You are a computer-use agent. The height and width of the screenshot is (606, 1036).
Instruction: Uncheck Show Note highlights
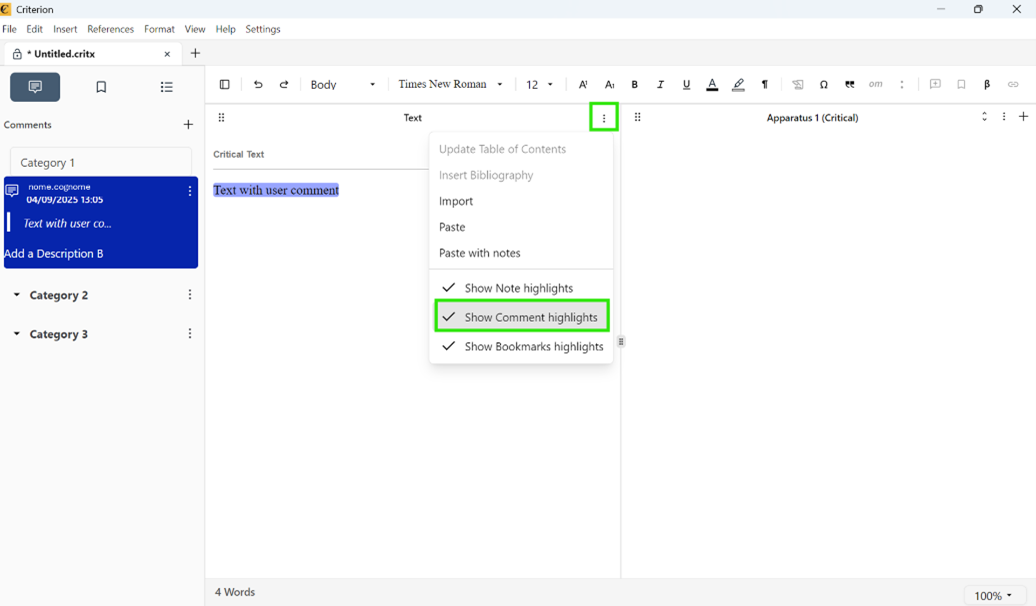(519, 288)
